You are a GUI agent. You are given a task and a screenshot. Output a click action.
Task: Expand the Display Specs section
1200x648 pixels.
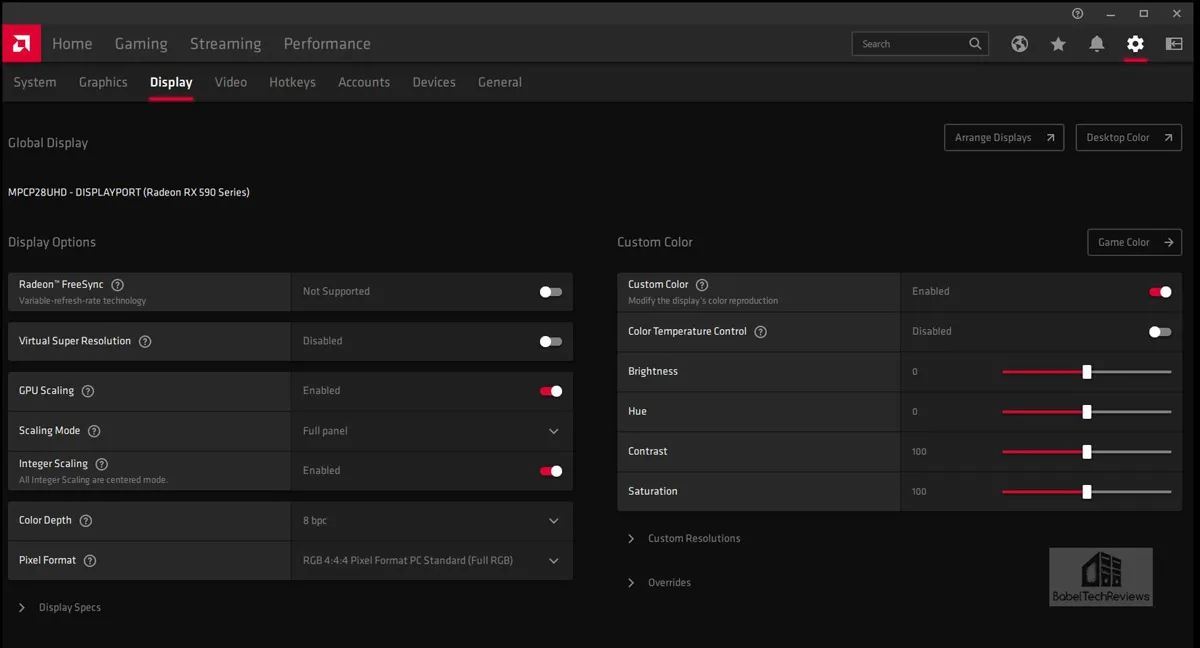pos(60,608)
